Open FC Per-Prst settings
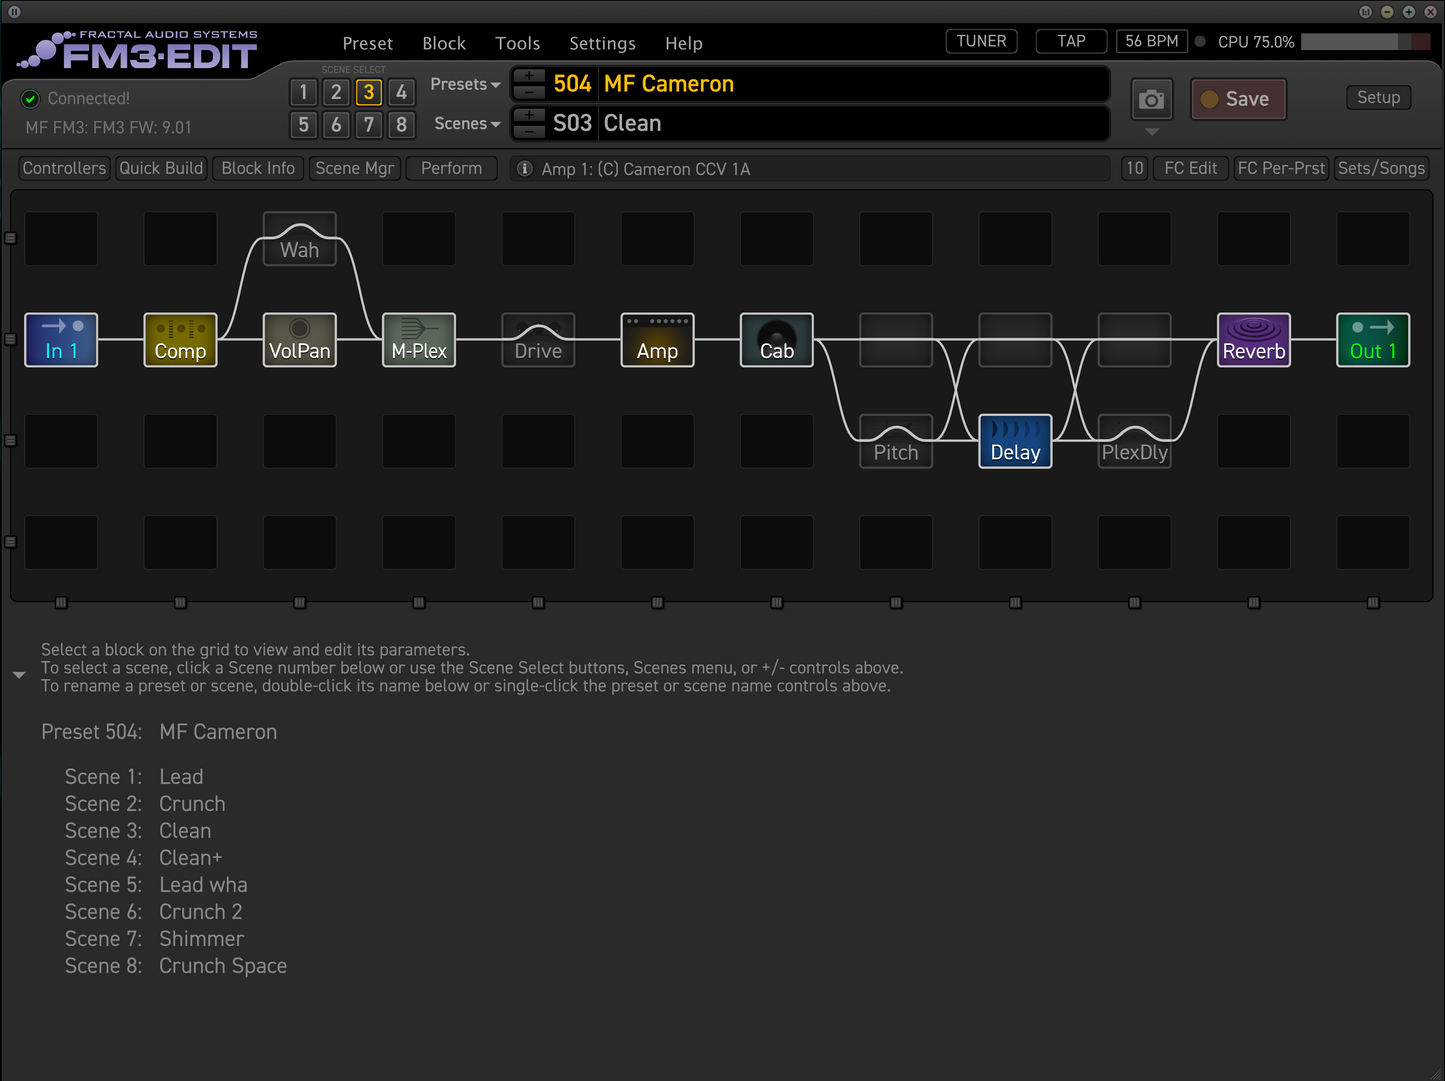This screenshot has width=1445, height=1081. [1281, 168]
